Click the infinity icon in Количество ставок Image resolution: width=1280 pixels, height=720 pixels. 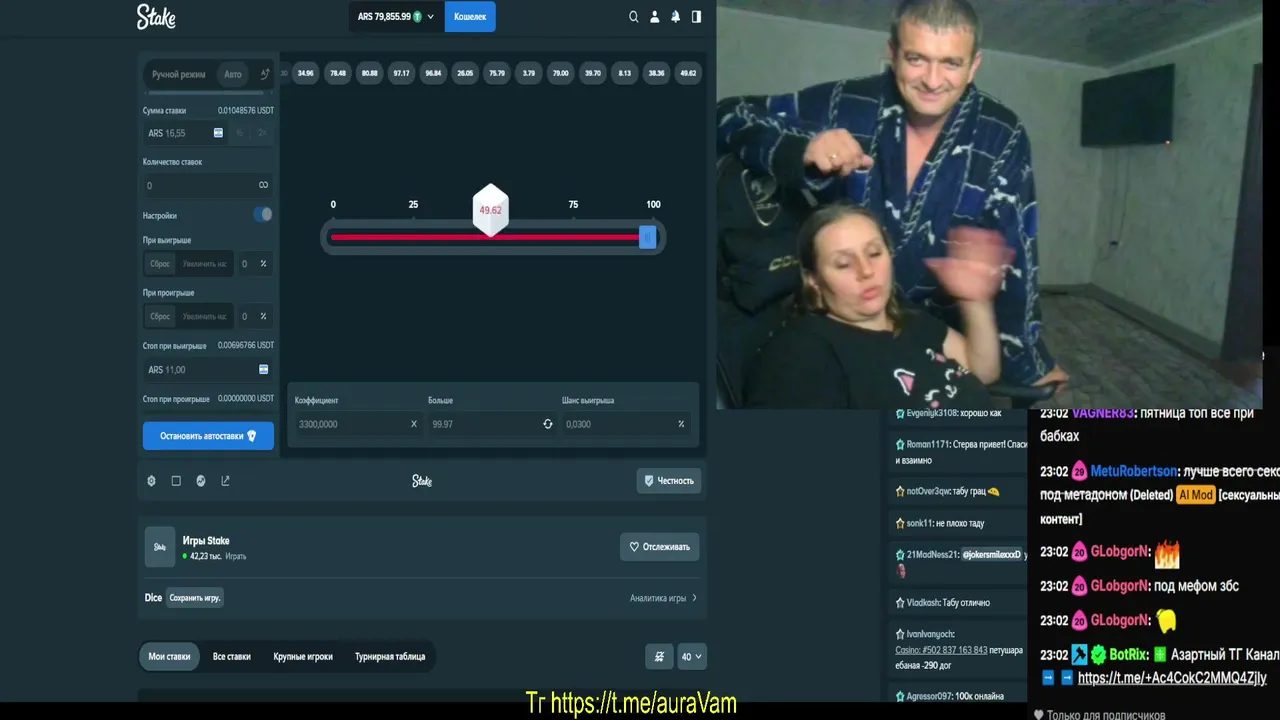click(x=264, y=185)
